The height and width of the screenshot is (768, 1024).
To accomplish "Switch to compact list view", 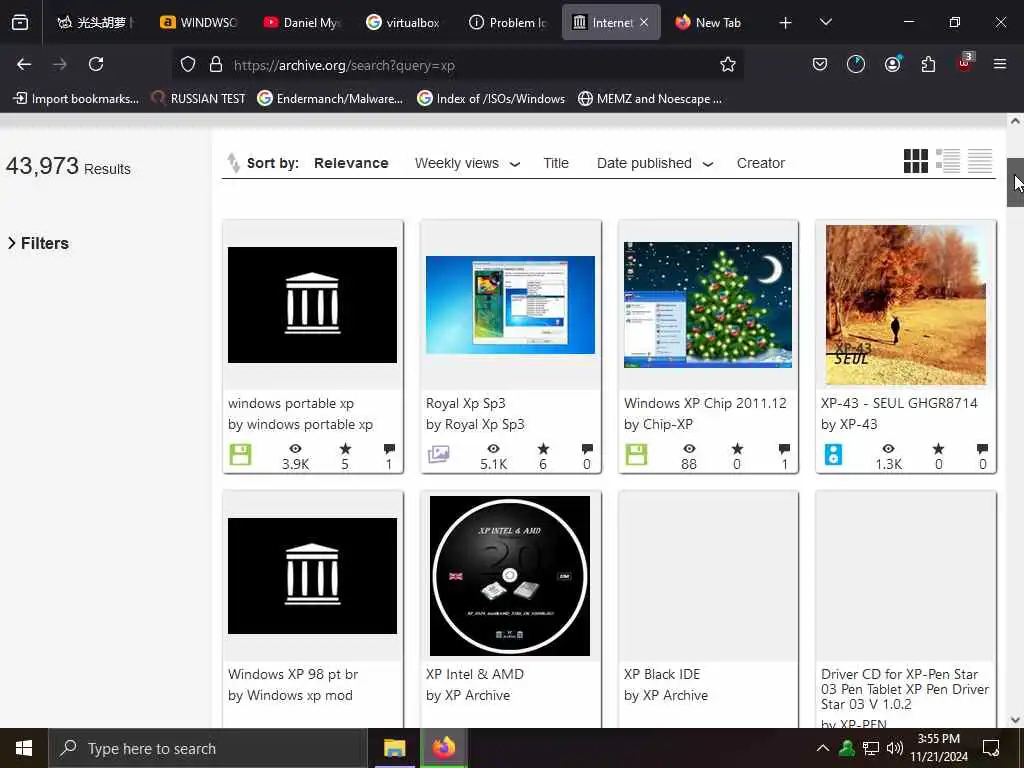I will tap(980, 161).
